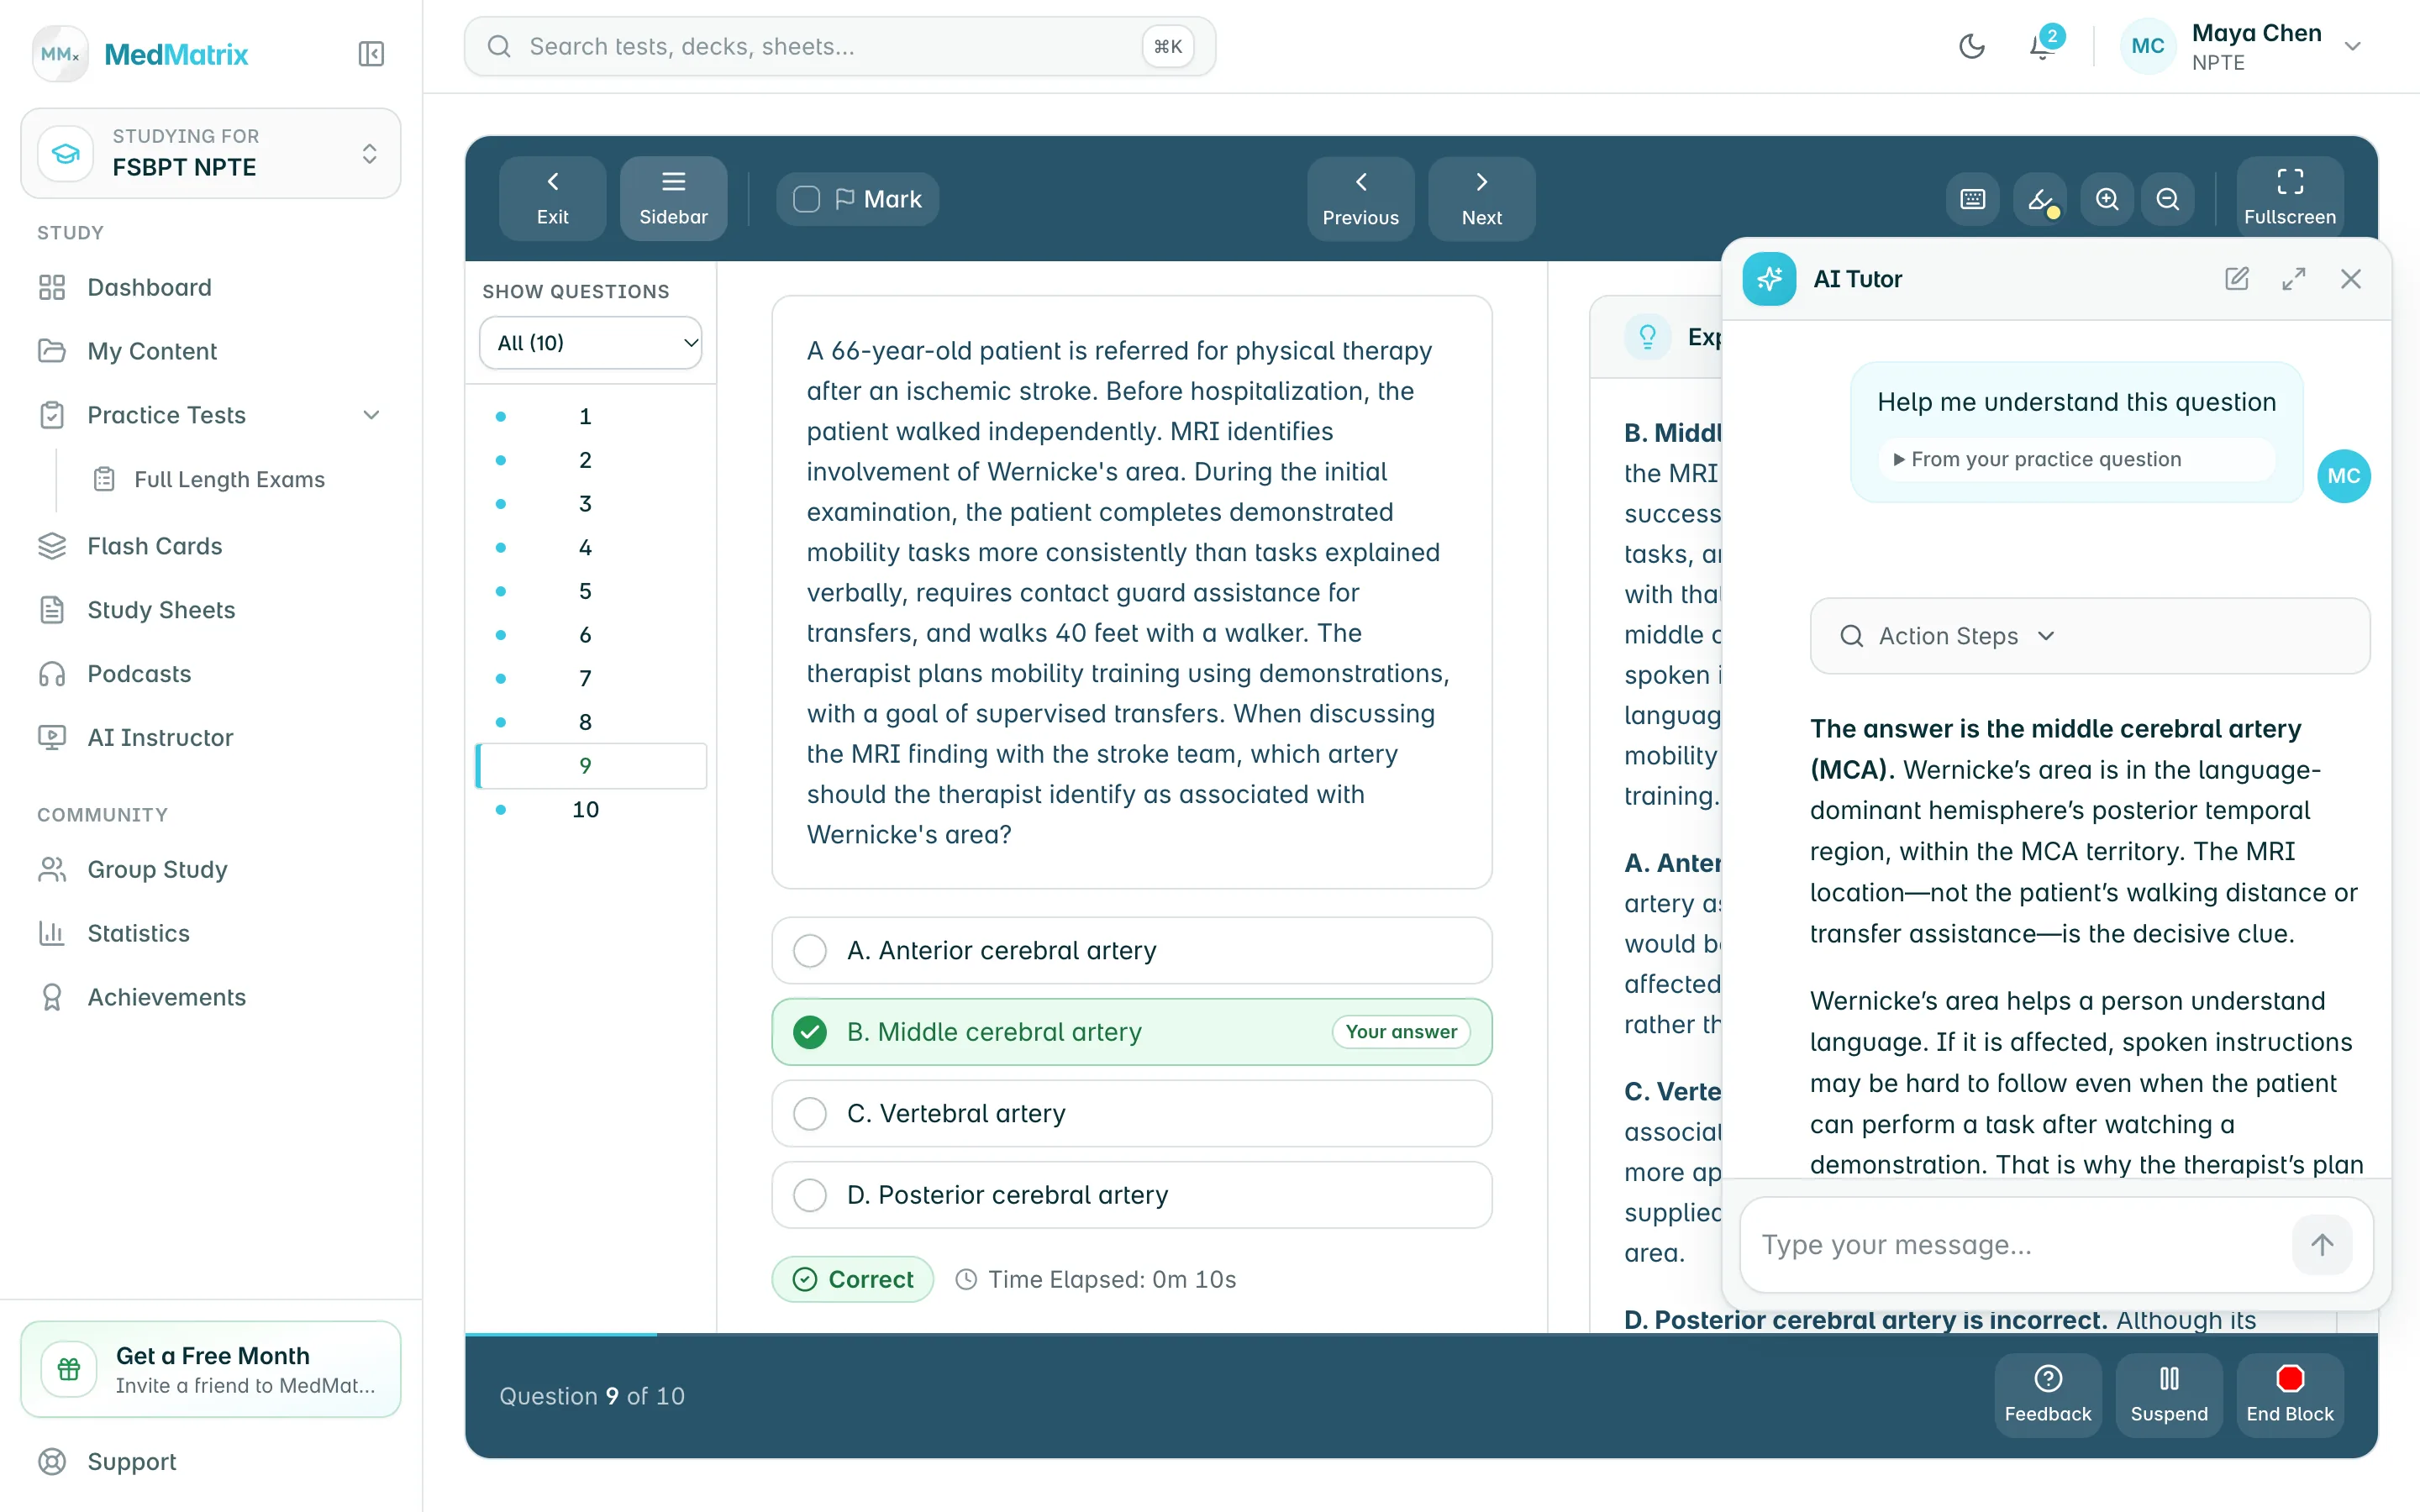
Task: Expand the Practice Tests chevron
Action: click(371, 415)
